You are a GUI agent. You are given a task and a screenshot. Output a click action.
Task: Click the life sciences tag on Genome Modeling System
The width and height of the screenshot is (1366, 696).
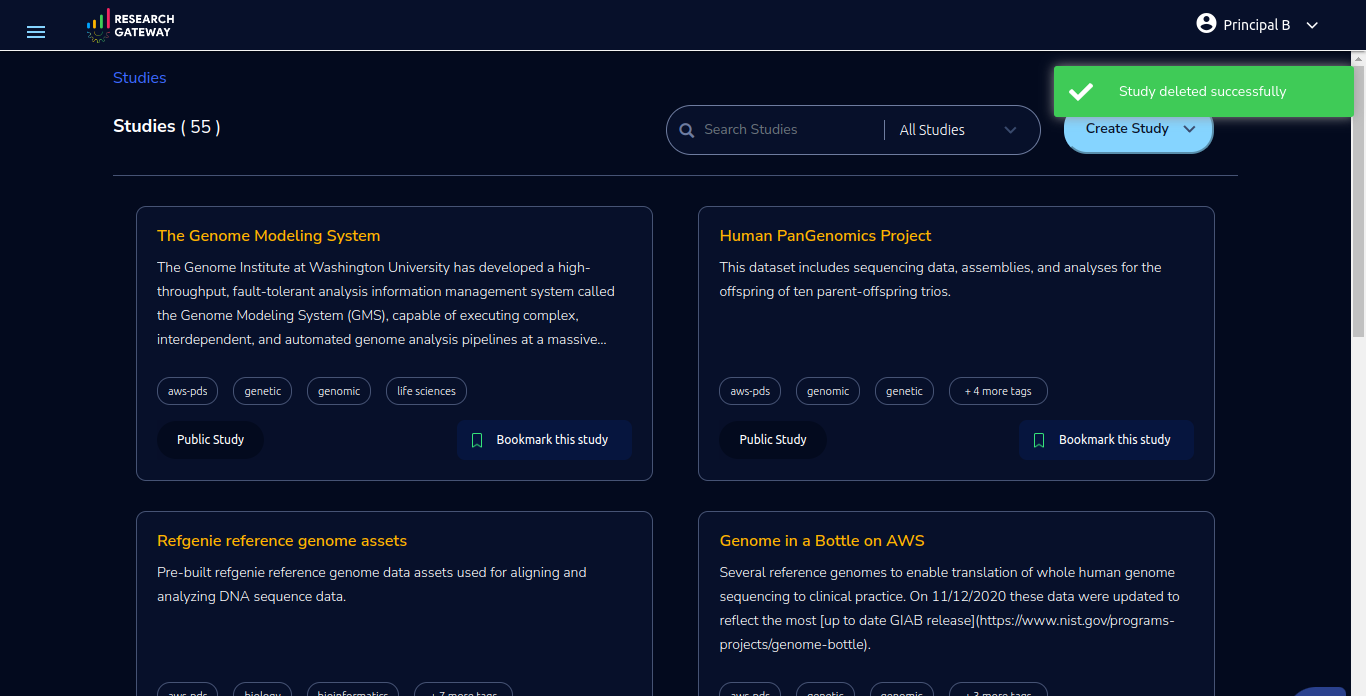click(426, 391)
